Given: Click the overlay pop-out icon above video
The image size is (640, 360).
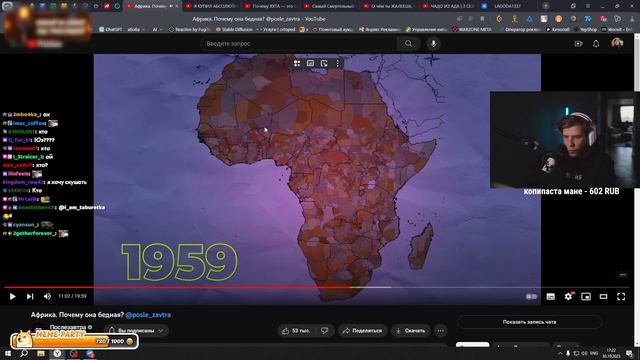Looking at the screenshot, I should pyautogui.click(x=324, y=63).
